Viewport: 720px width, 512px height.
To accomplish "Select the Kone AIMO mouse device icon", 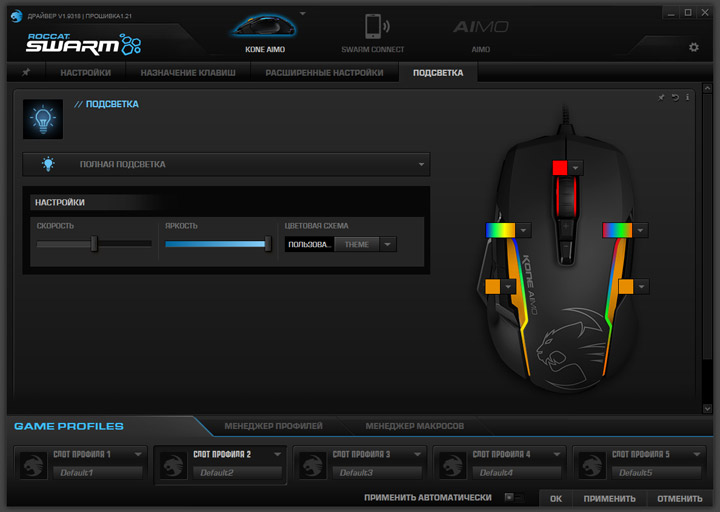I will point(264,27).
